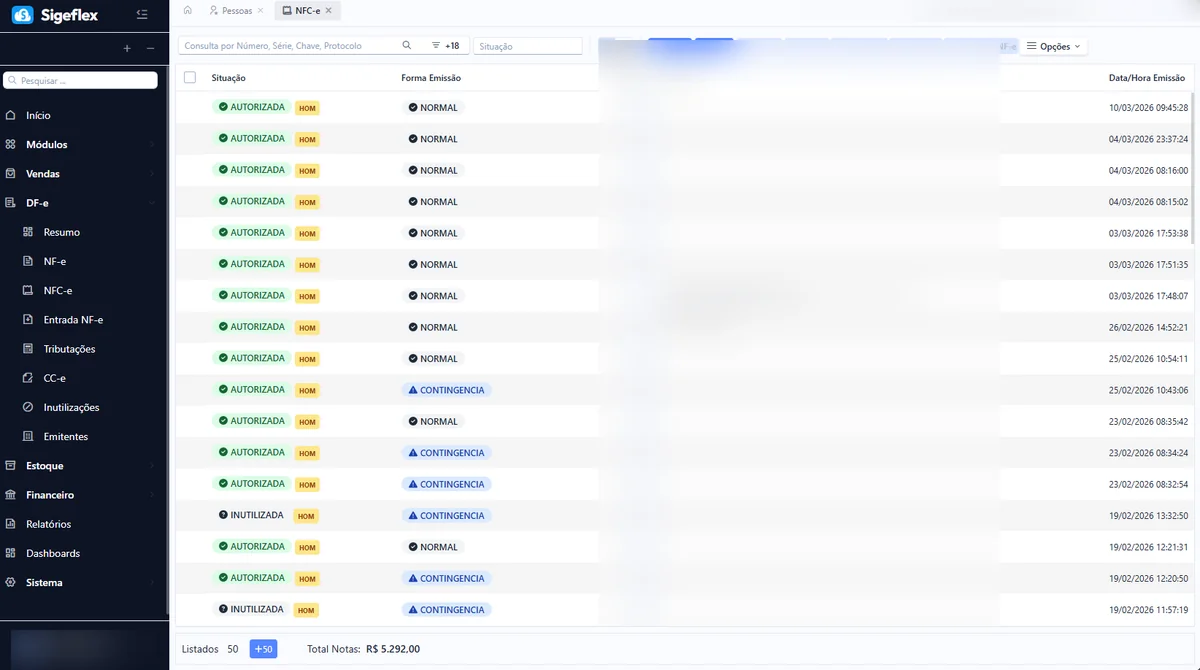This screenshot has height=670, width=1200.
Task: Click the home tab icon
Action: tap(187, 9)
